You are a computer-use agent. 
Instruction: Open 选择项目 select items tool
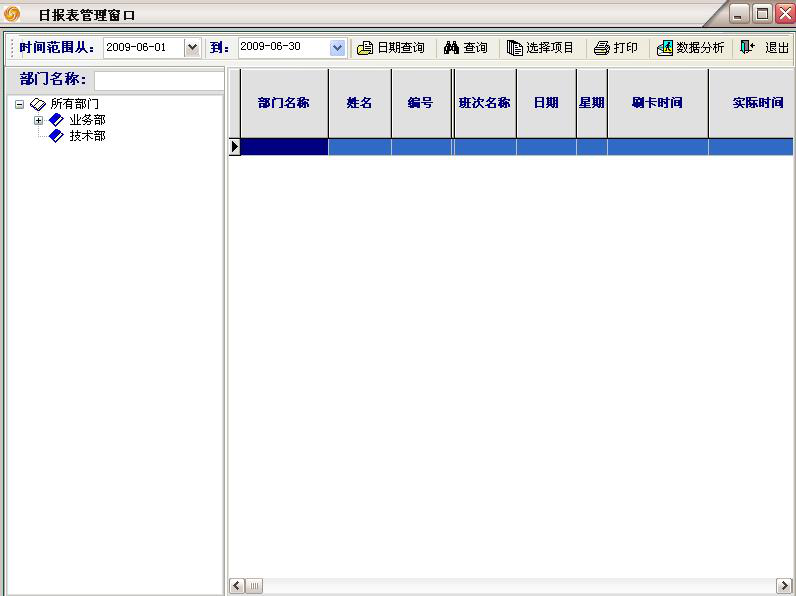click(x=515, y=48)
